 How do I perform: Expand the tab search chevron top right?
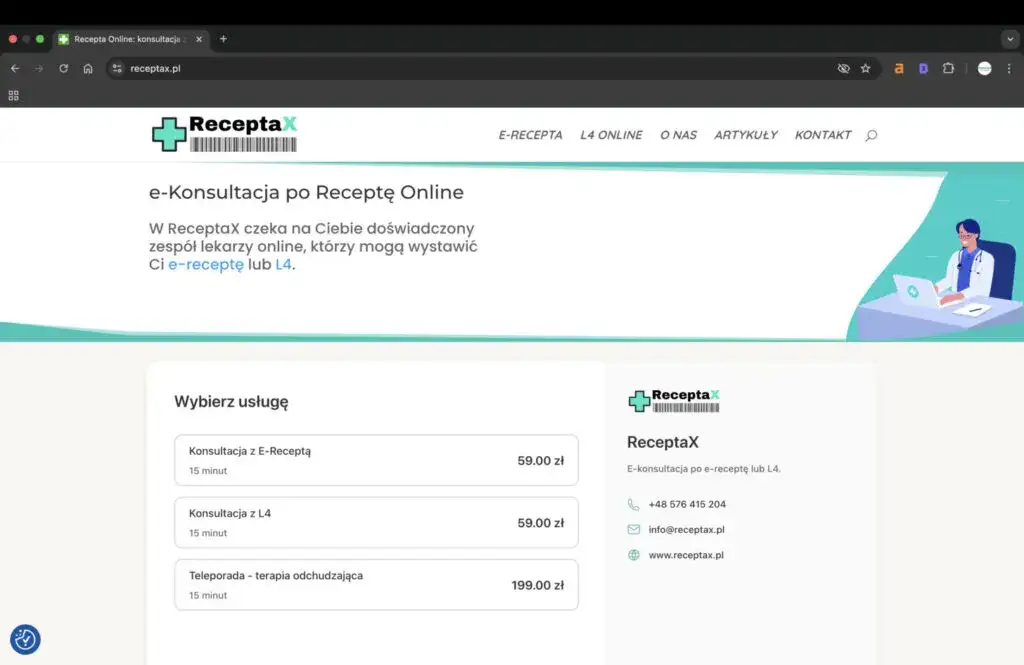click(x=1008, y=39)
